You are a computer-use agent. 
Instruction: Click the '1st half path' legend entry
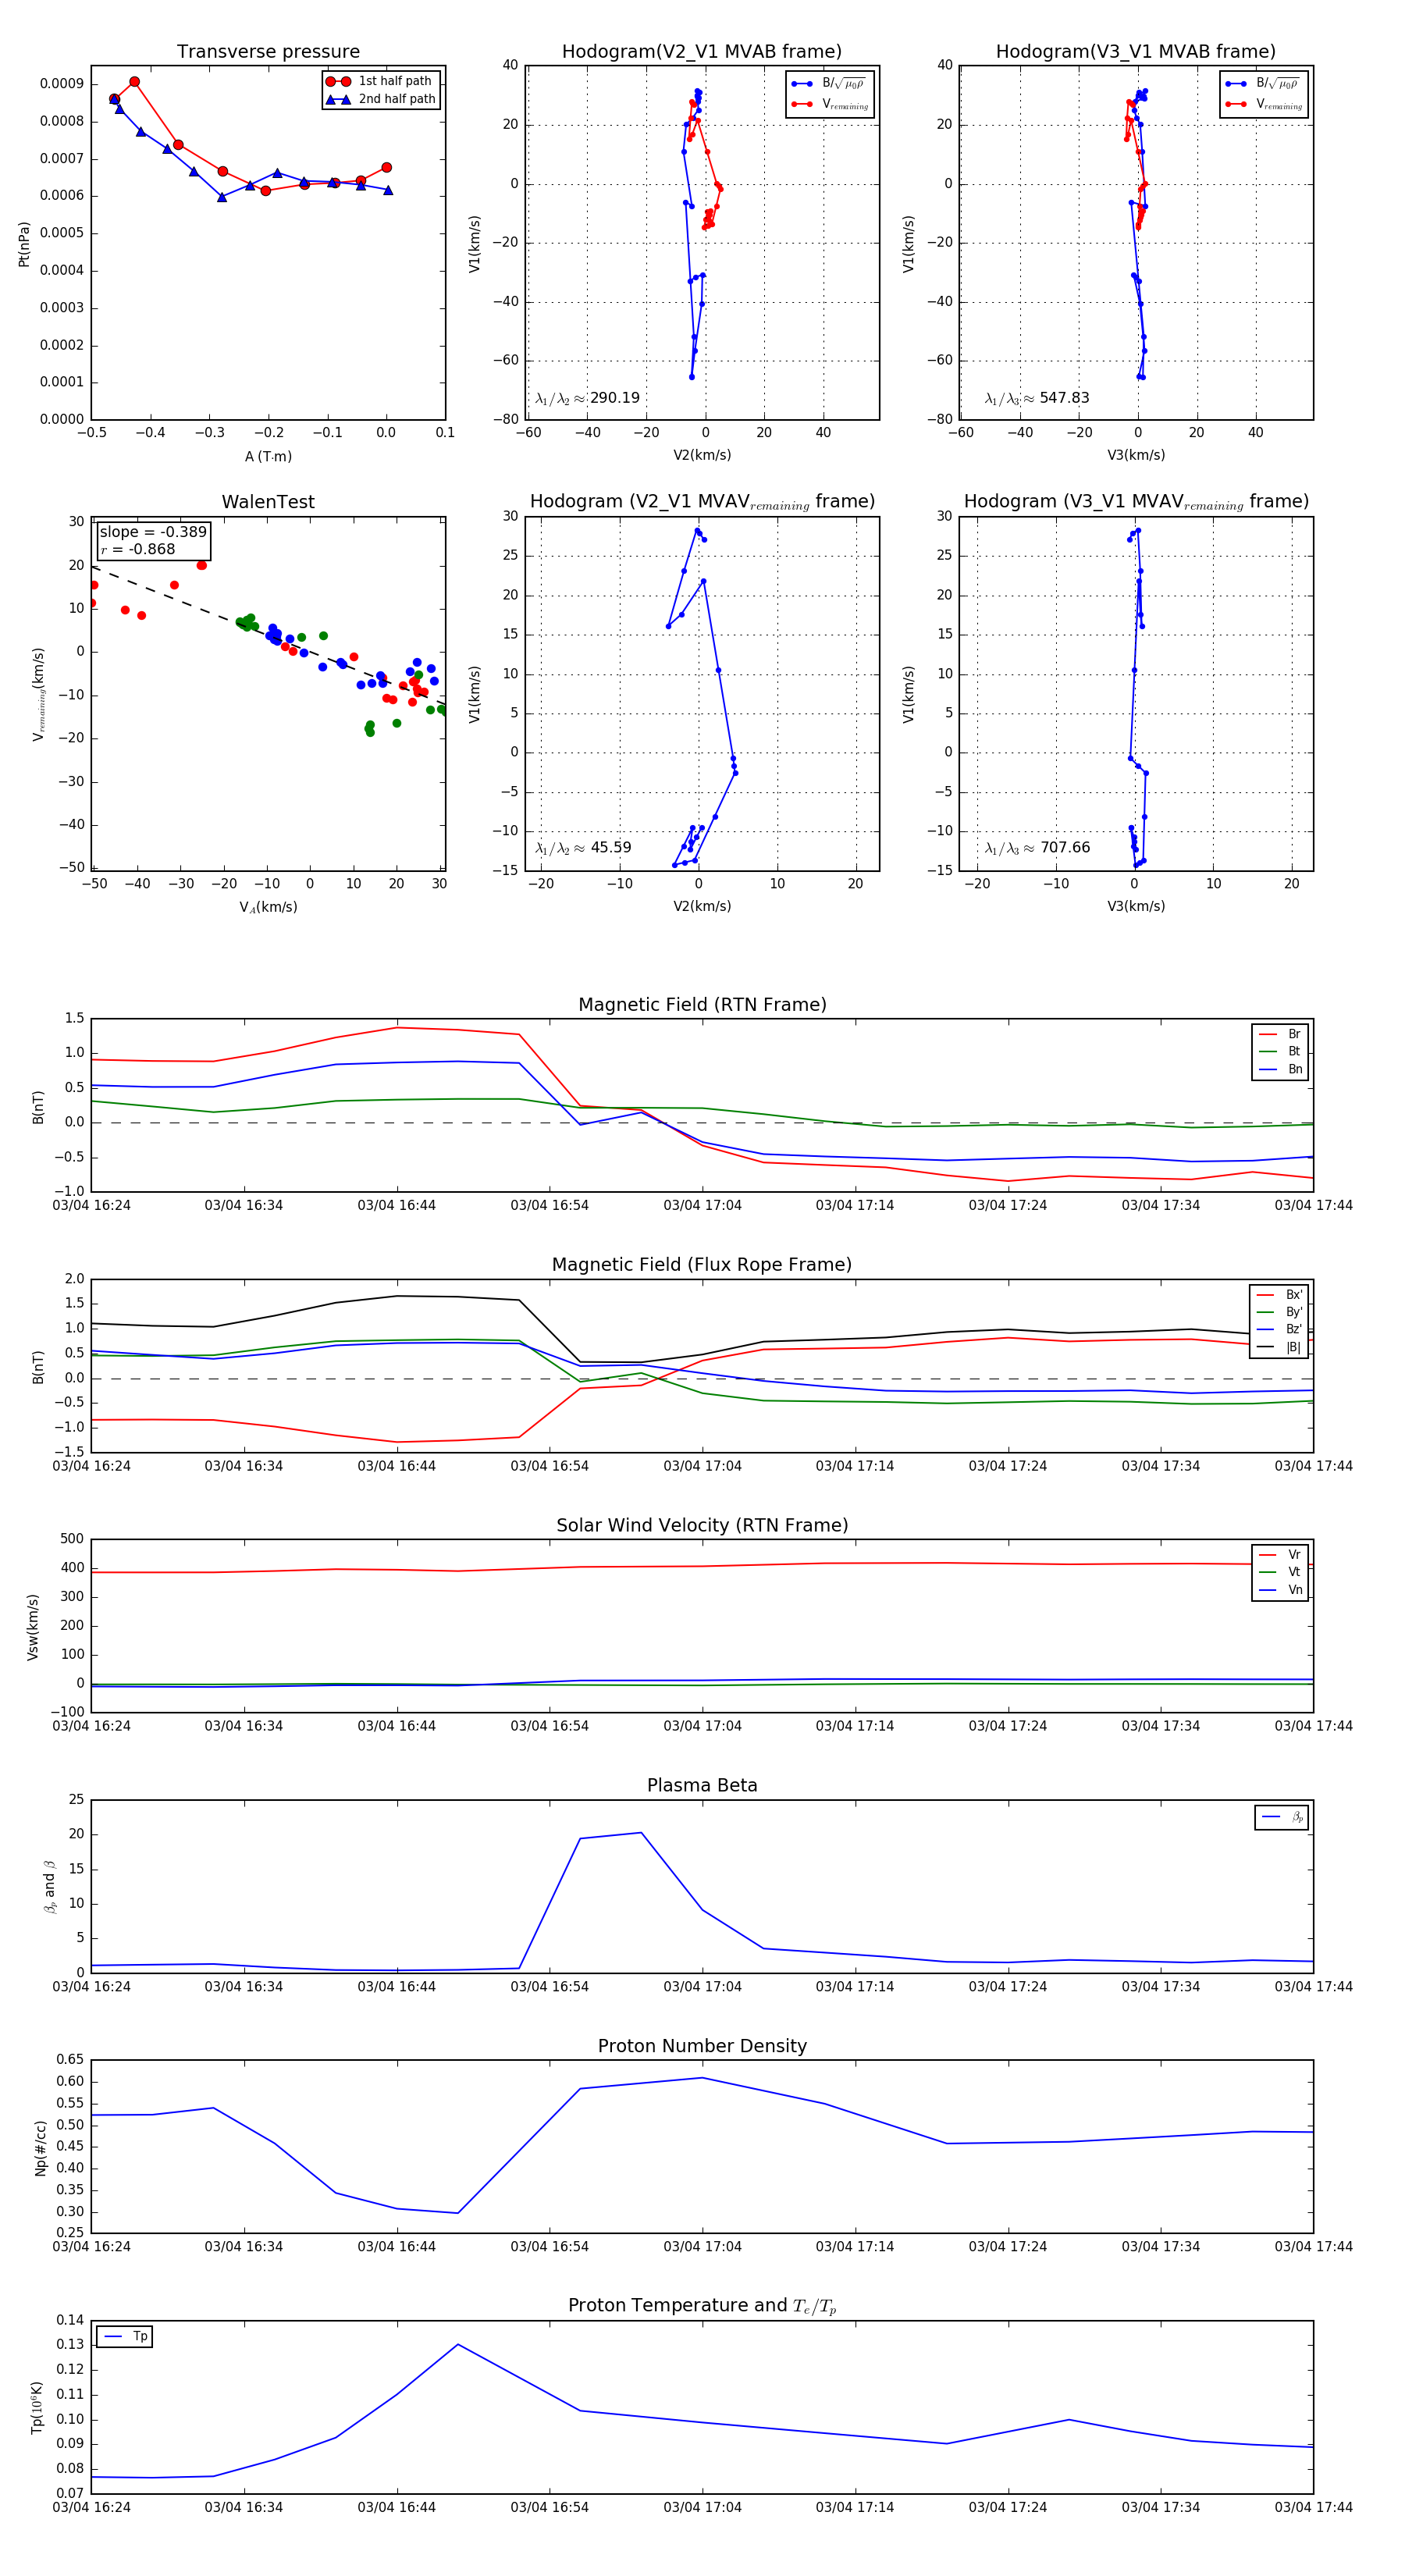click(380, 81)
